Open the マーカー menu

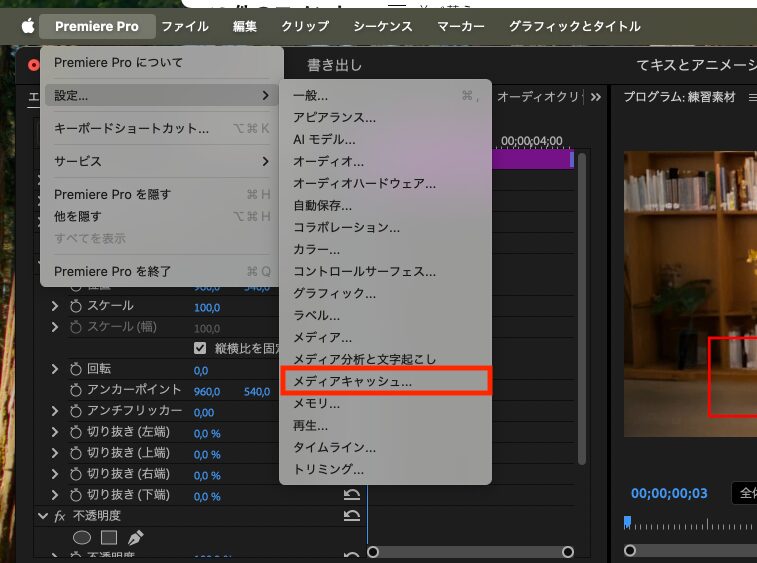coord(461,26)
